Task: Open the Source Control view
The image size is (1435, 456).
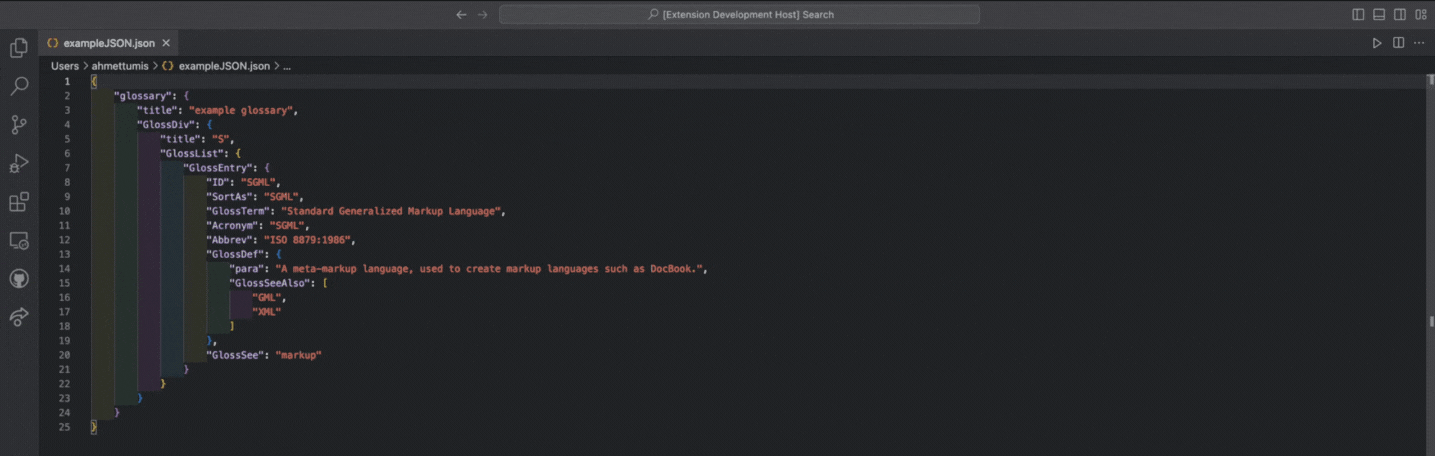Action: pyautogui.click(x=18, y=125)
